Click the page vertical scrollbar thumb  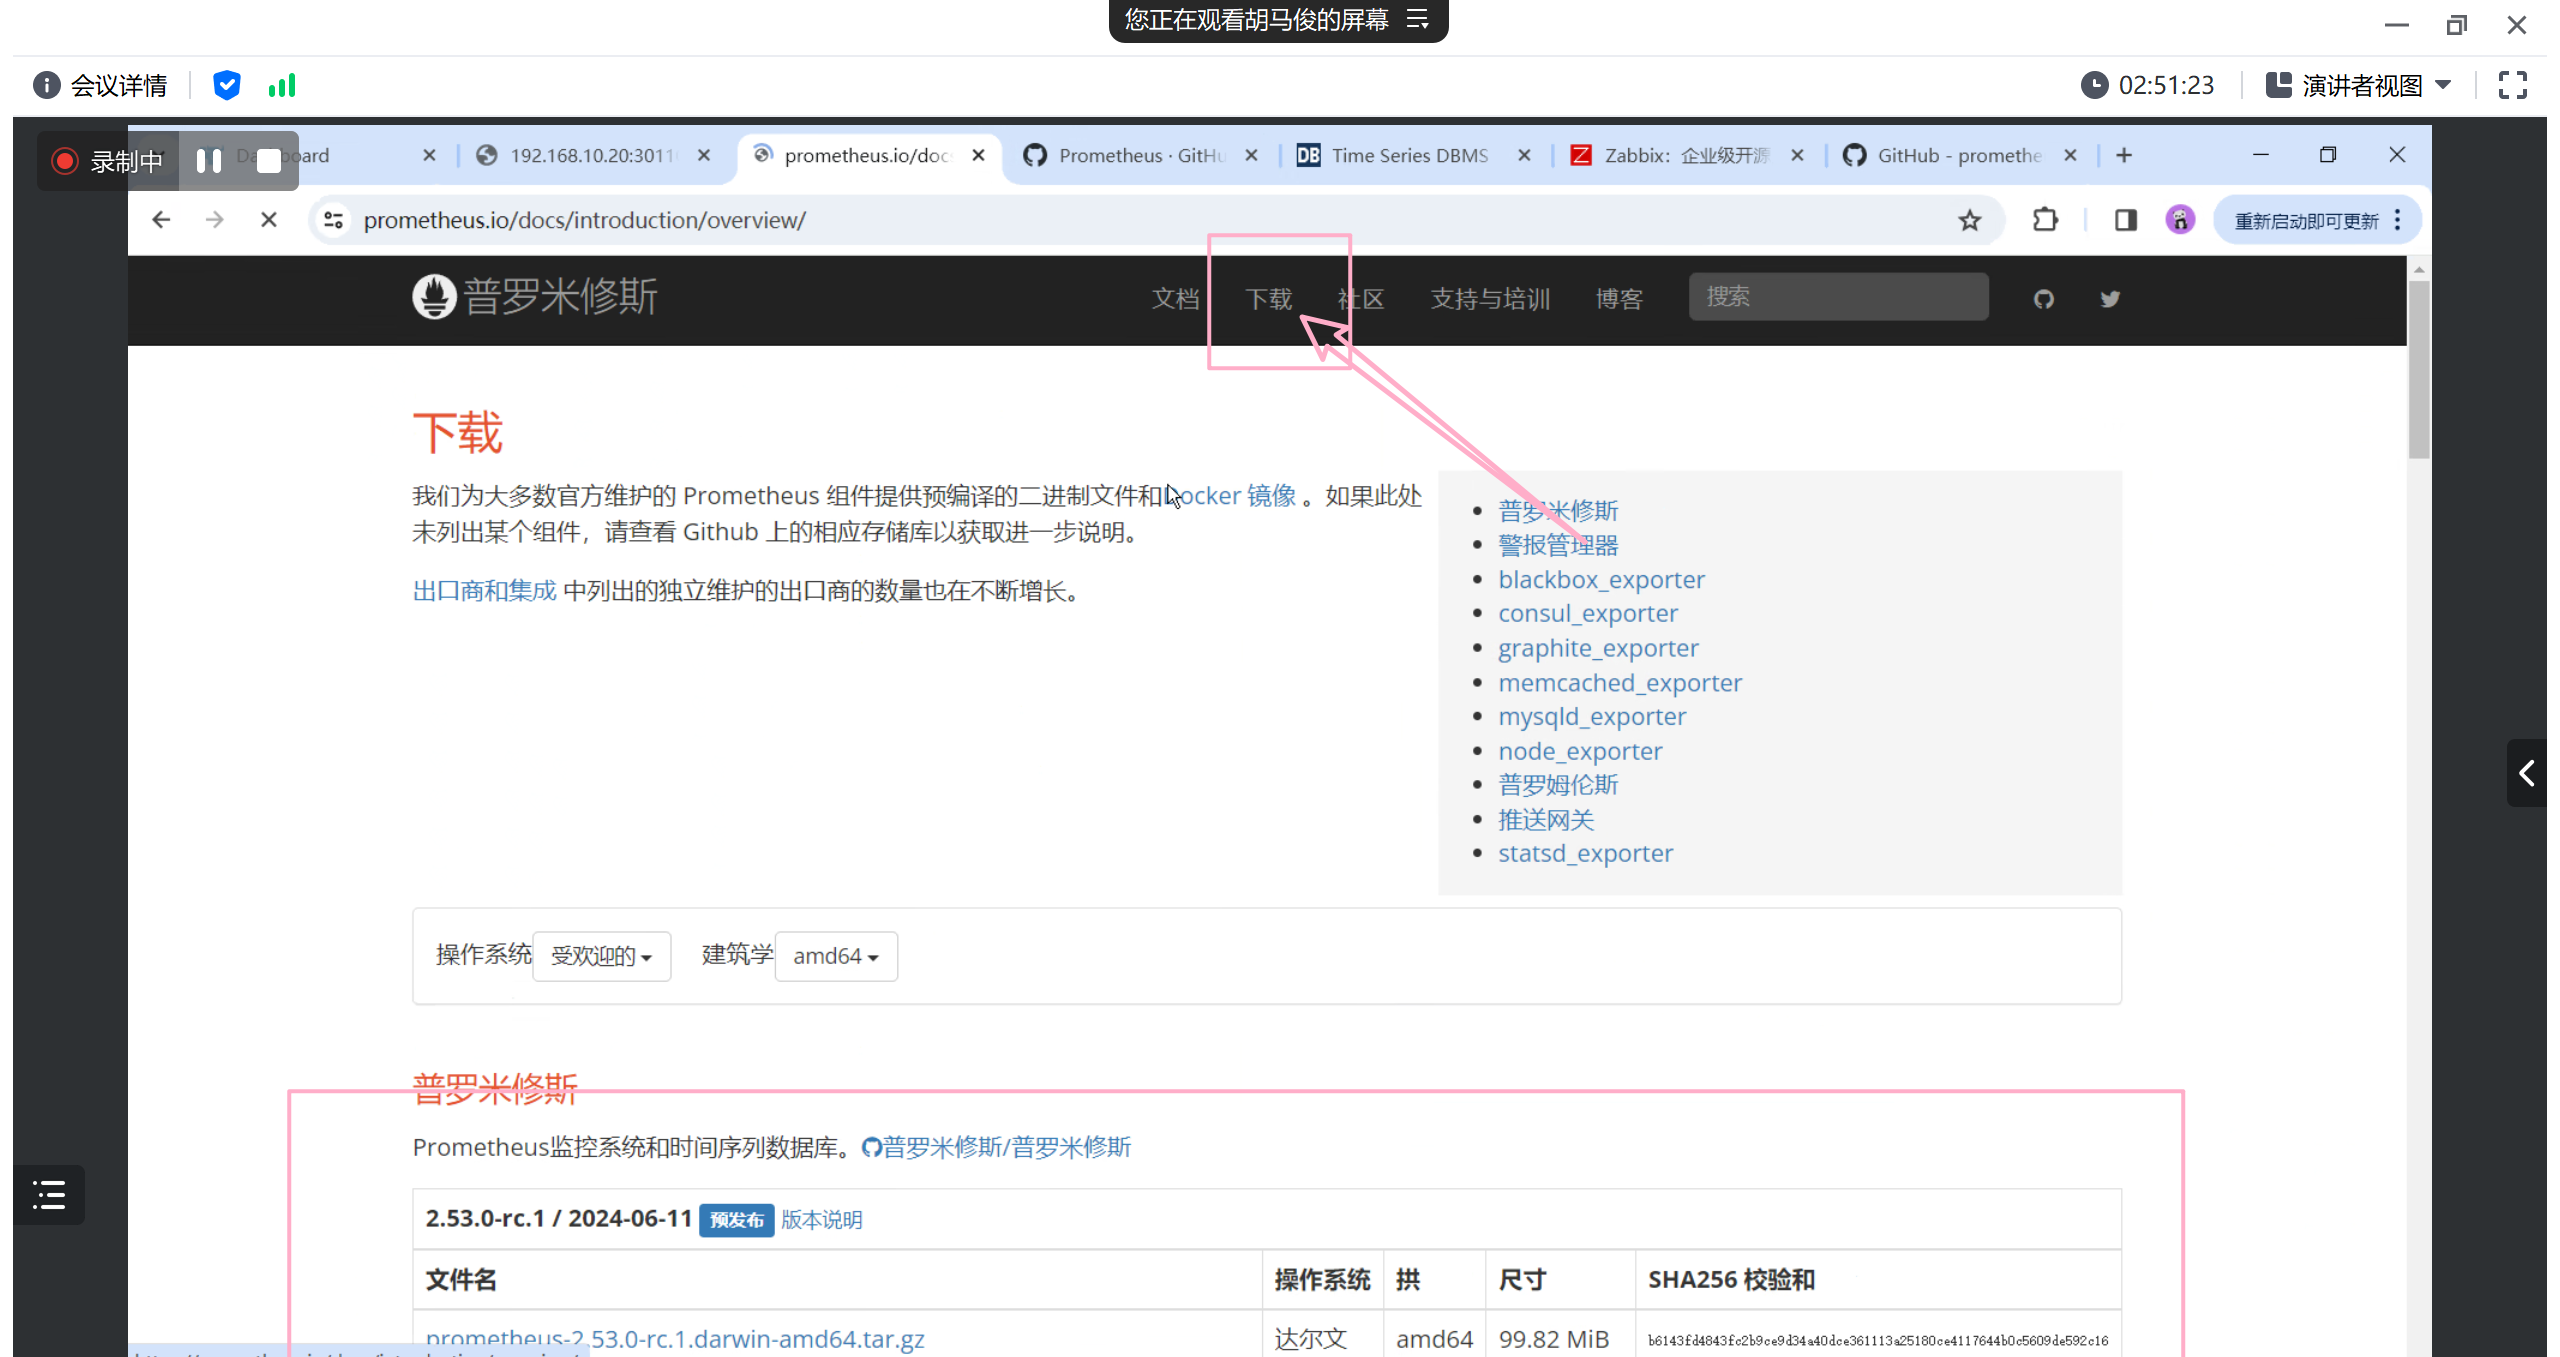coord(2418,370)
